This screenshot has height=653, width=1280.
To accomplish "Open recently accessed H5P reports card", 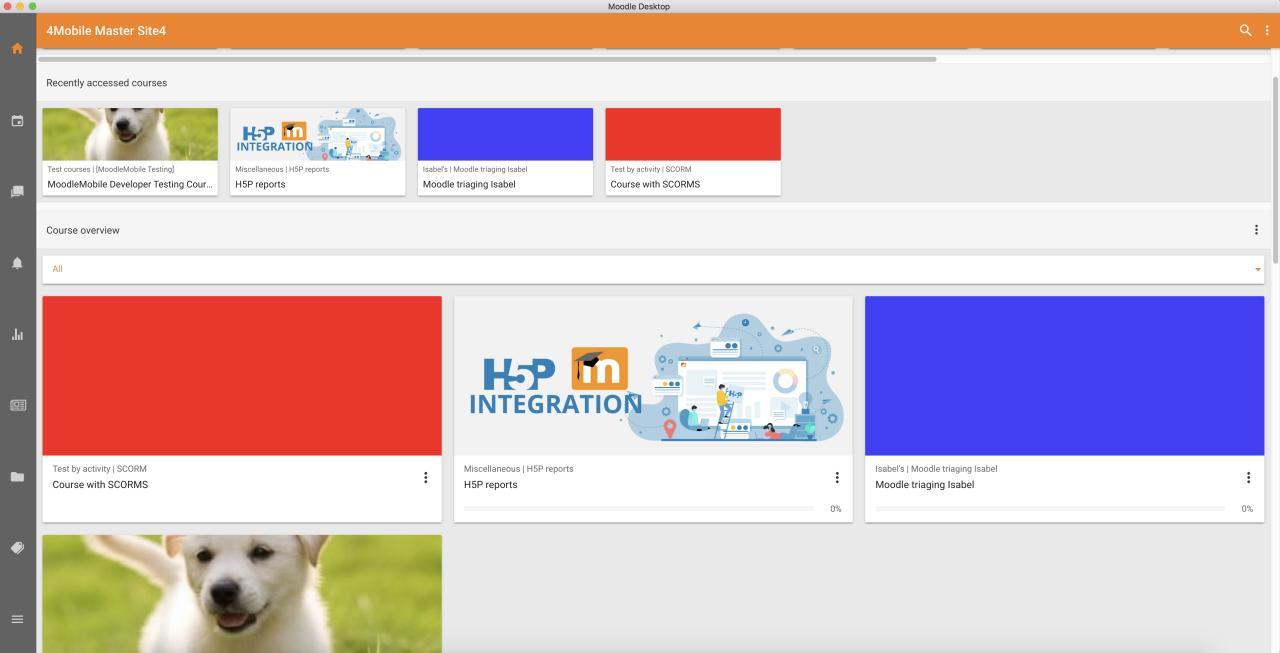I will (318, 151).
